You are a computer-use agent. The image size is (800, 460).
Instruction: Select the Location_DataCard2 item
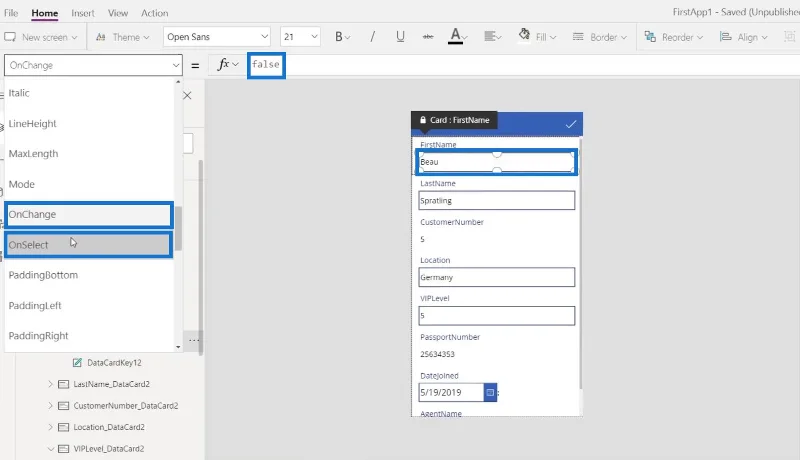[x=109, y=427]
